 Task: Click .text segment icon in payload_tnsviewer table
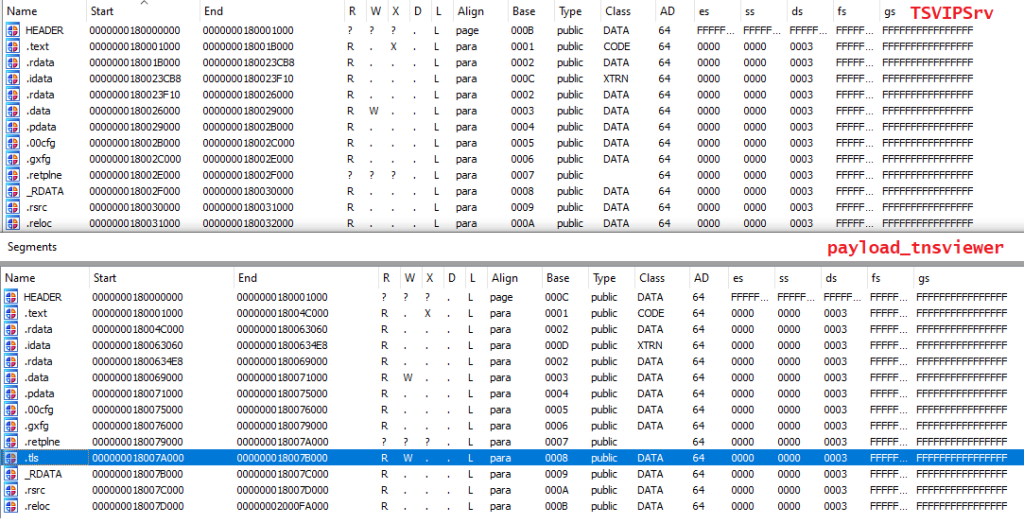pos(11,313)
